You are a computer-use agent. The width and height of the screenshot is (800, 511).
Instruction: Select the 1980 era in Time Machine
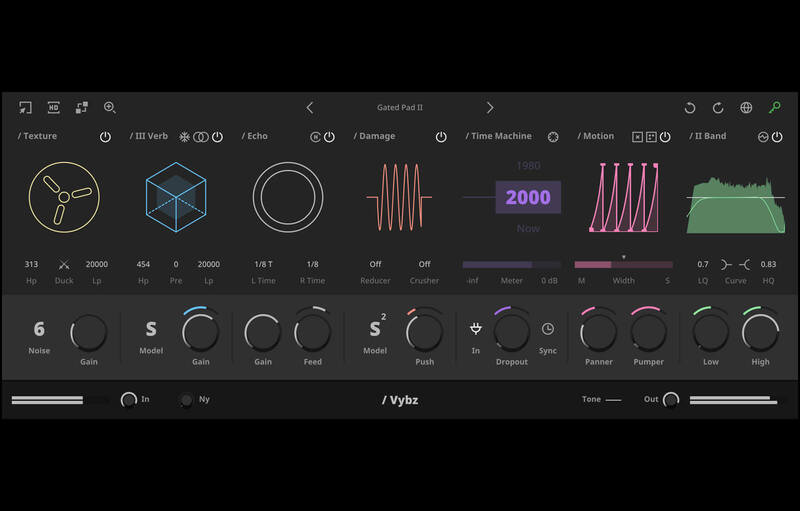pyautogui.click(x=528, y=166)
